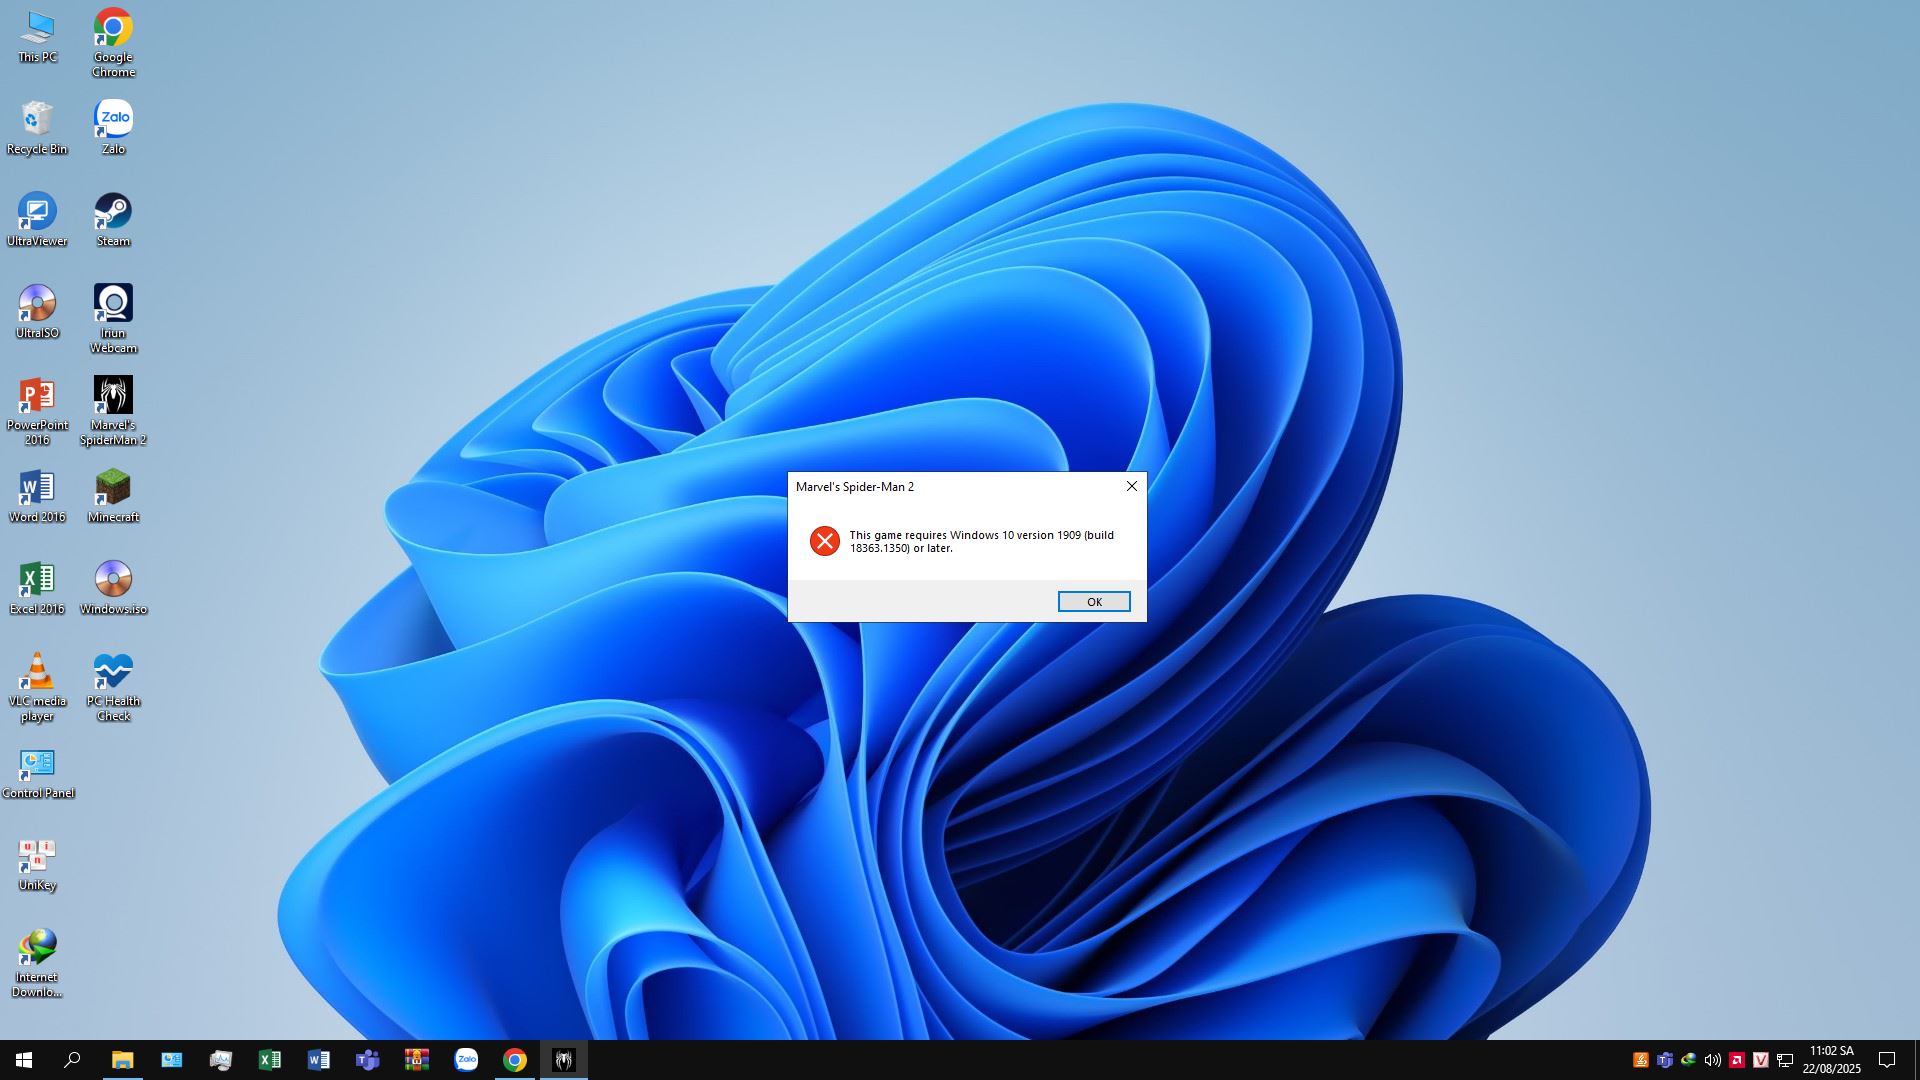Select the Marvel's SpiderMan 2 desktop icon
Screen dimensions: 1920x1080
point(113,397)
